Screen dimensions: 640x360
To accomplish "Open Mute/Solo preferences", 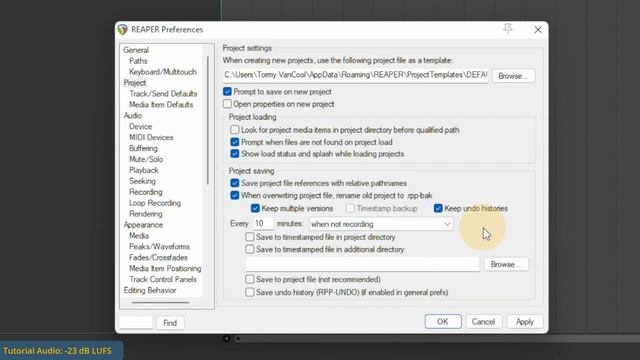I will 146,159.
